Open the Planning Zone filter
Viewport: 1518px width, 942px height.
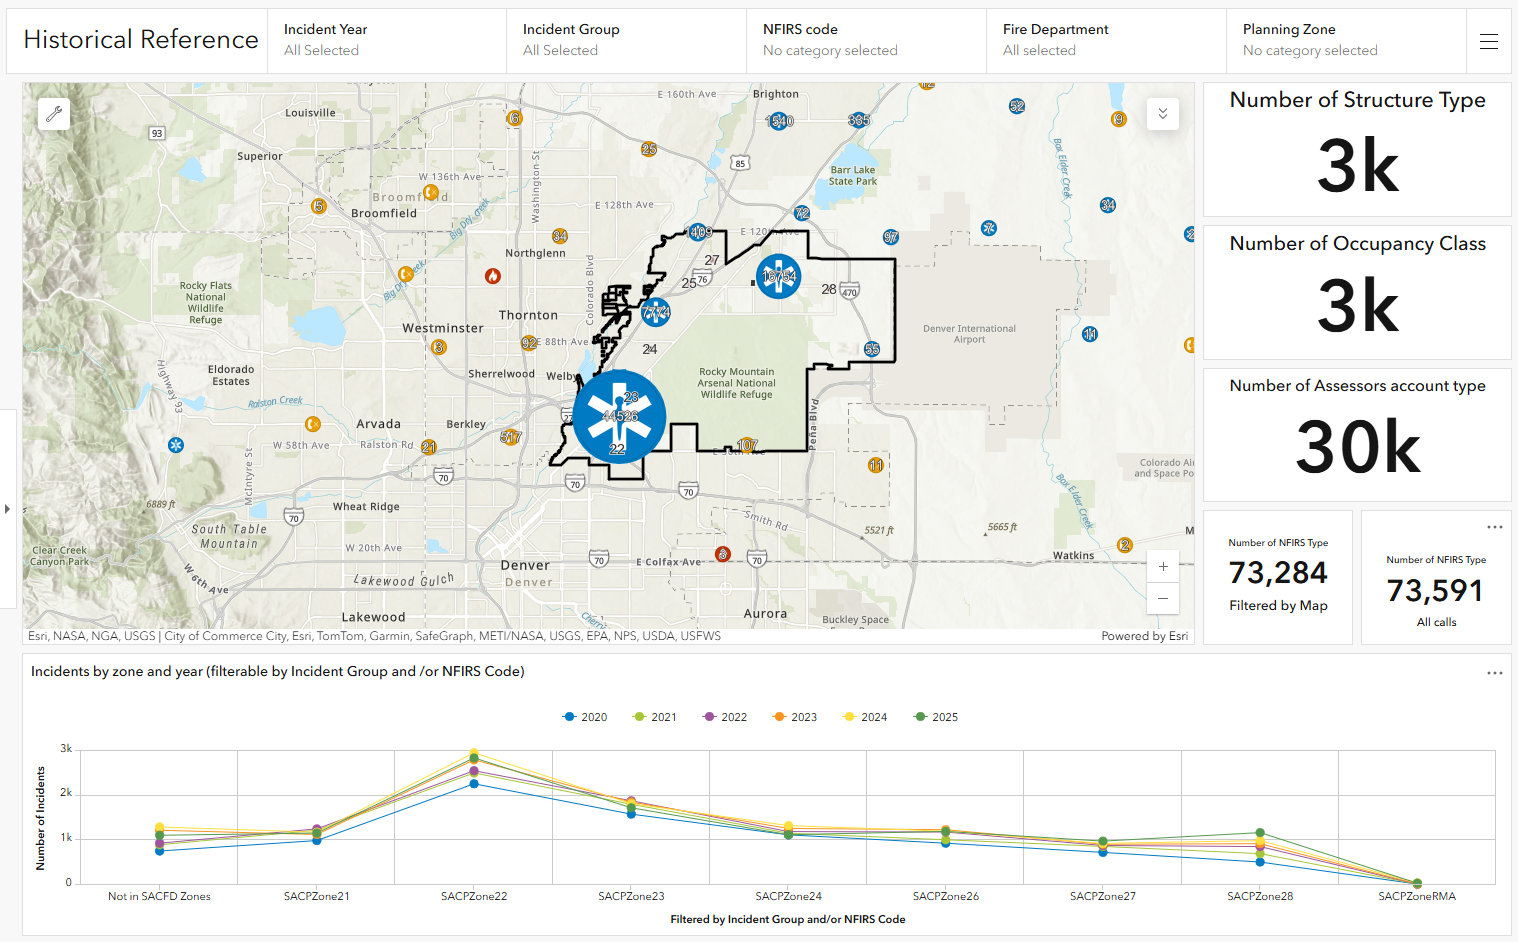[1345, 41]
